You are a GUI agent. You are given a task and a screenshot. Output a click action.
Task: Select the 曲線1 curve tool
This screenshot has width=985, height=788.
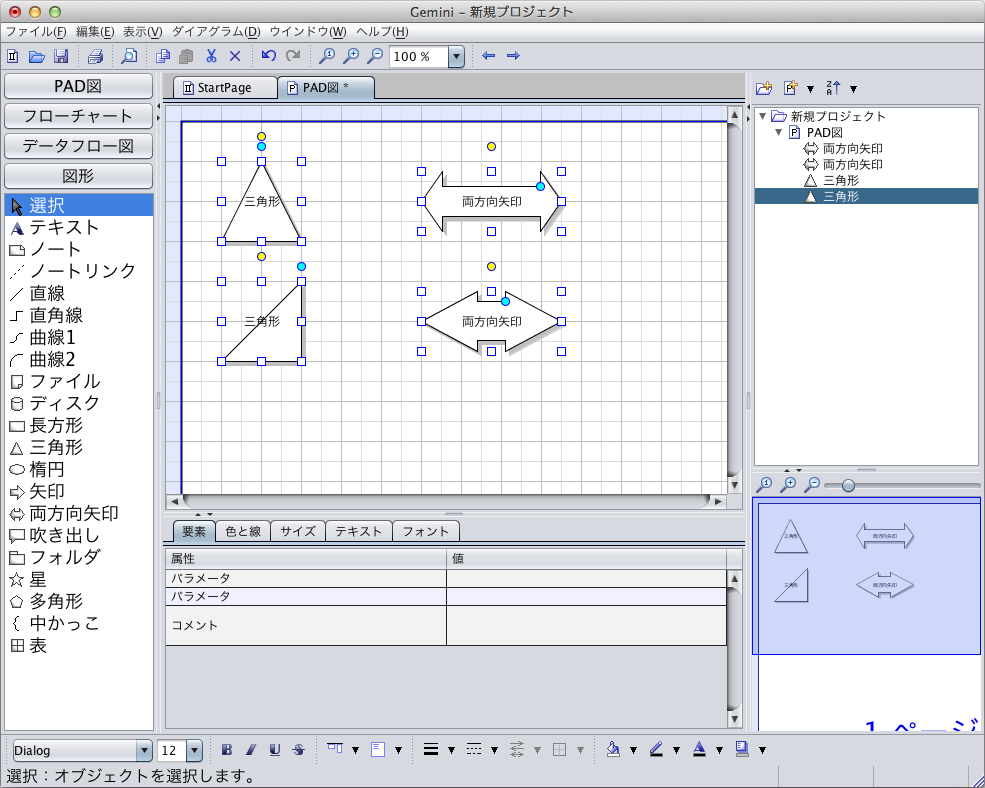[79, 337]
